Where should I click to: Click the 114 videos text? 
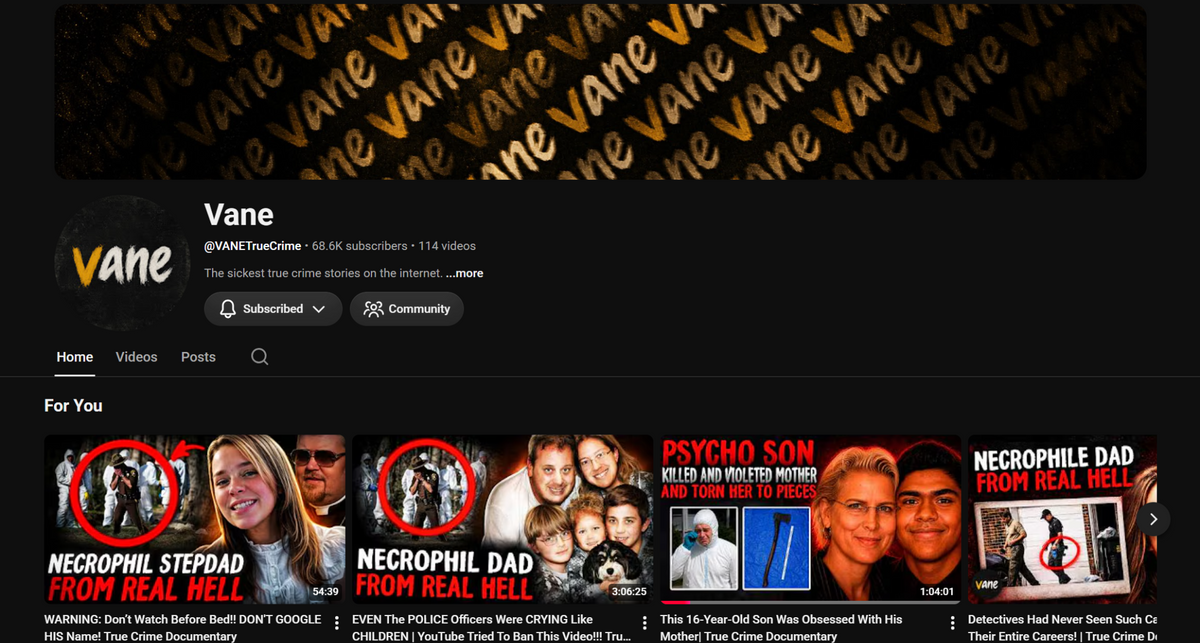pos(447,246)
